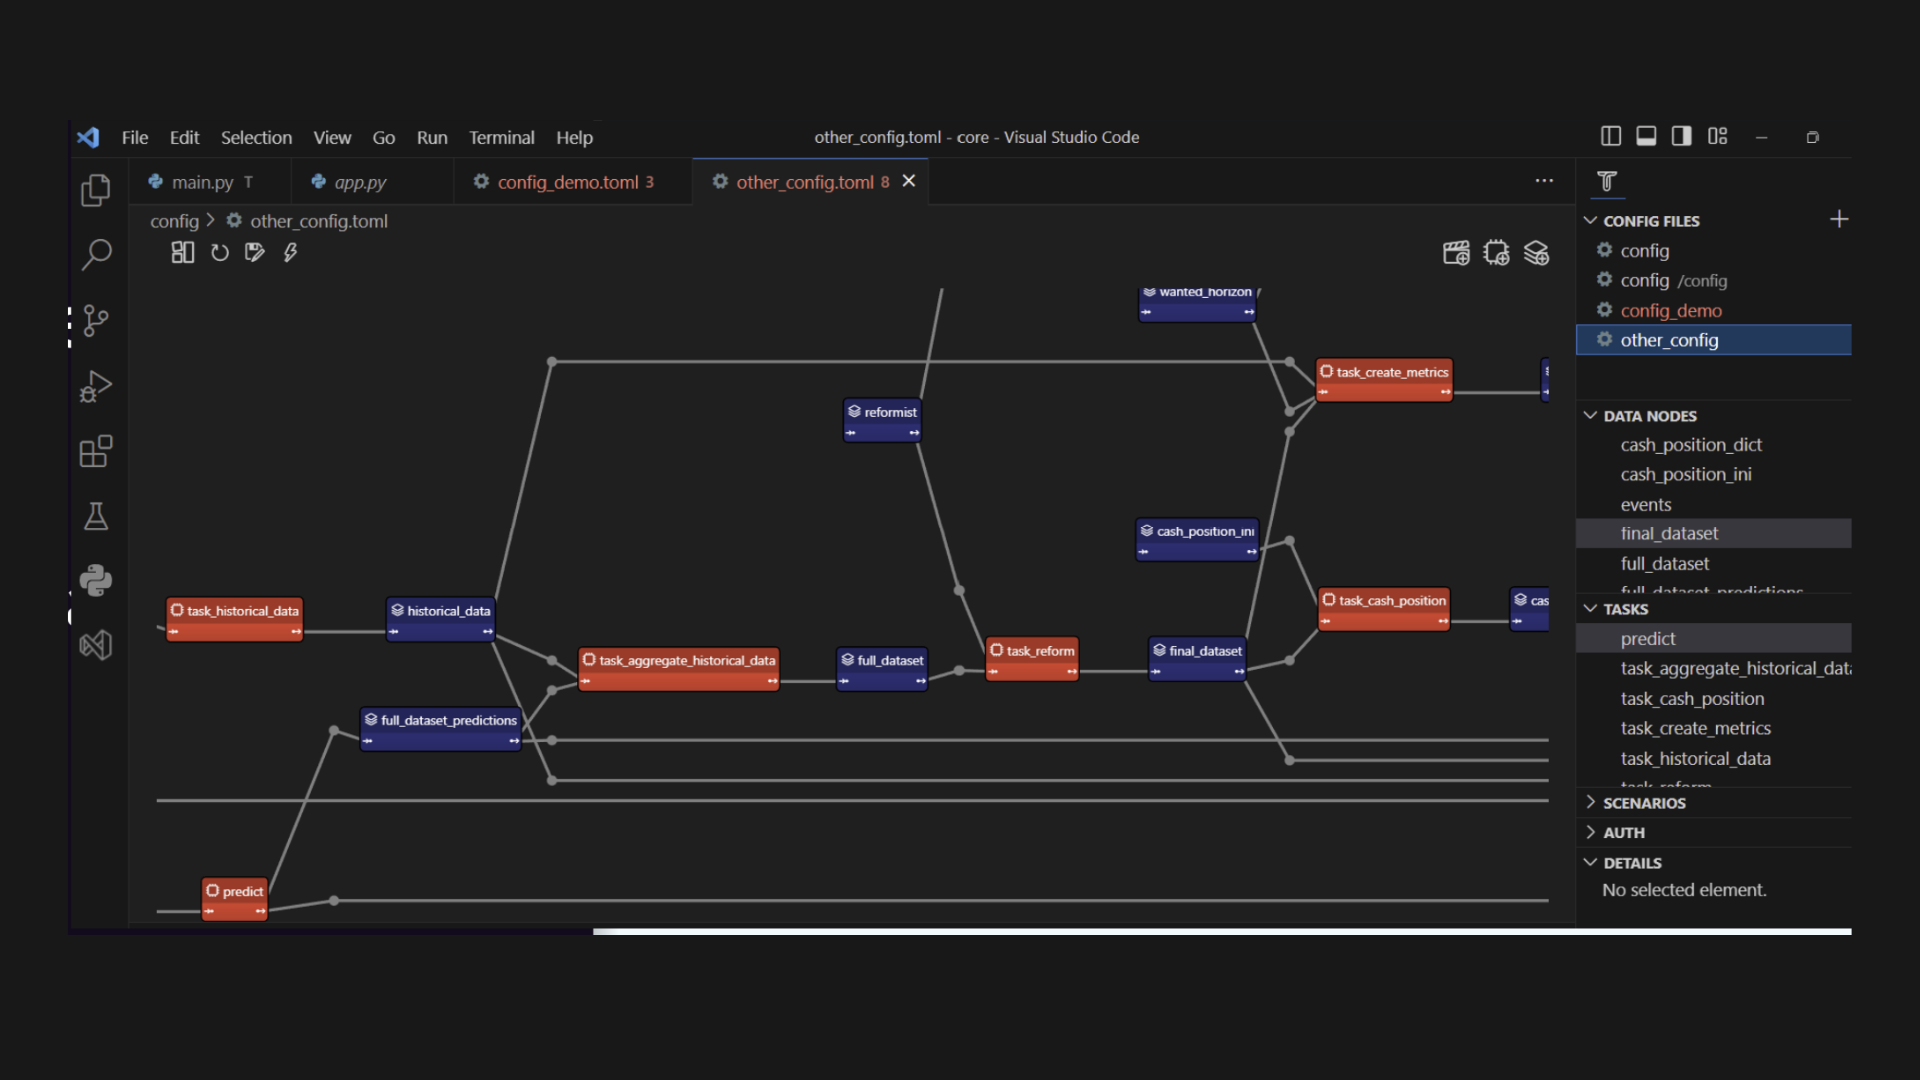Collapse the CONFIG FILES section
The width and height of the screenshot is (1920, 1080).
(1650, 221)
